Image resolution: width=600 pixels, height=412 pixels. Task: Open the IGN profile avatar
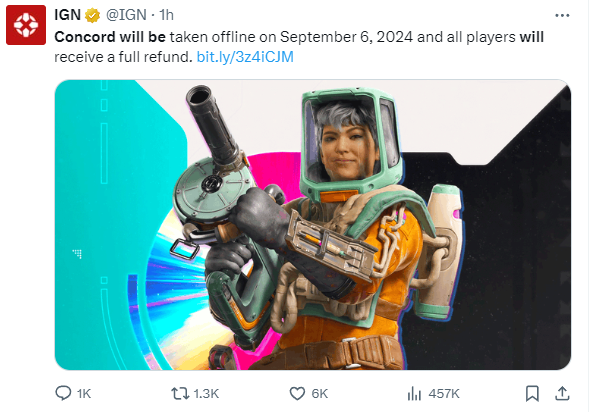(26, 25)
